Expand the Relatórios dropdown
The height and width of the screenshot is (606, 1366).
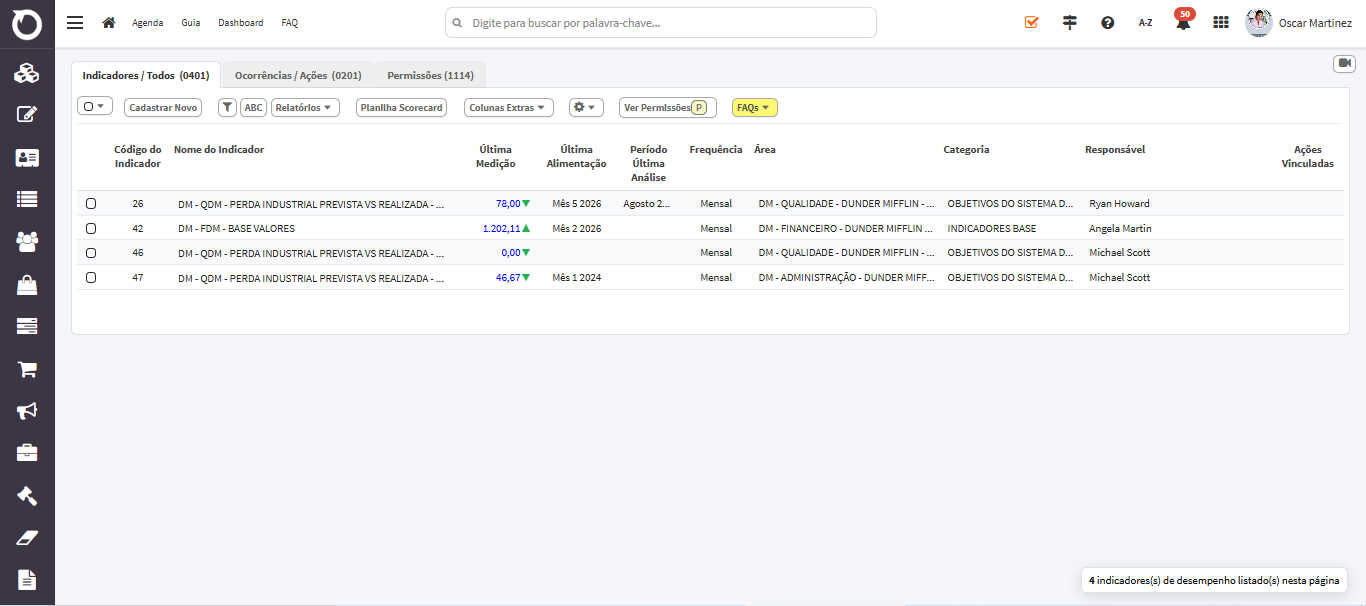click(305, 107)
